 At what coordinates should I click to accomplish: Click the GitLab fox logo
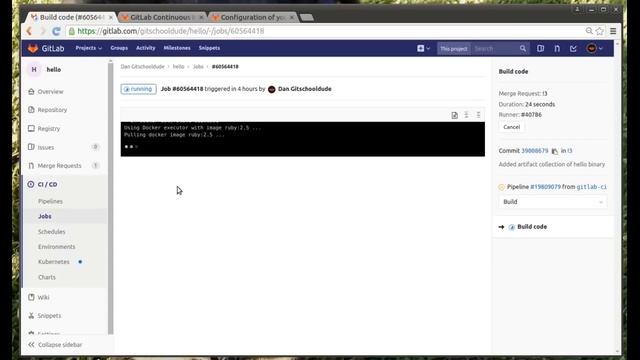point(33,48)
